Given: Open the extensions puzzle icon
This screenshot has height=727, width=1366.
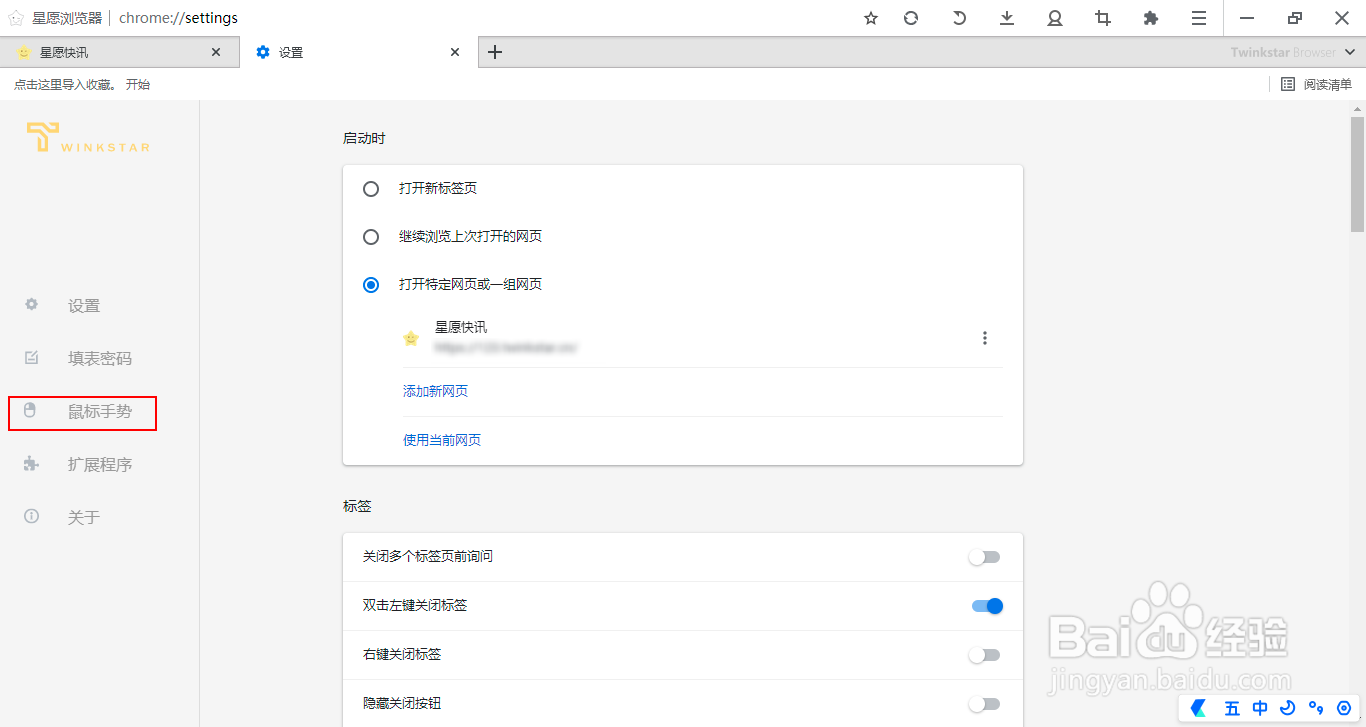Looking at the screenshot, I should 1150,18.
